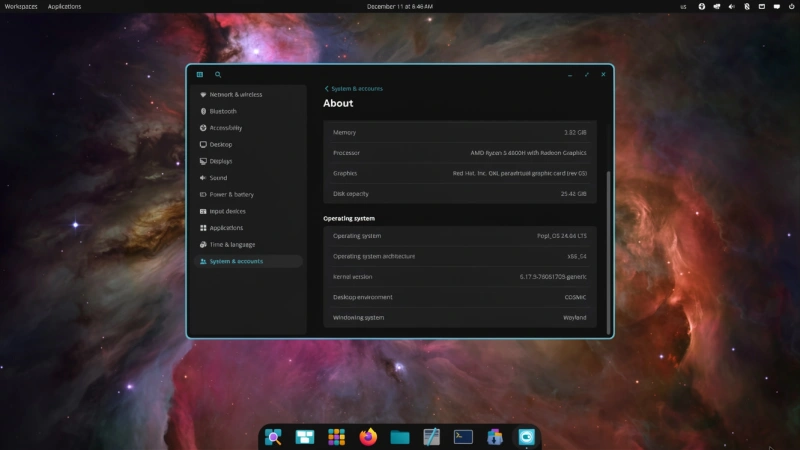The height and width of the screenshot is (450, 800).
Task: Open the US keyboard layout indicator
Action: pos(683,7)
